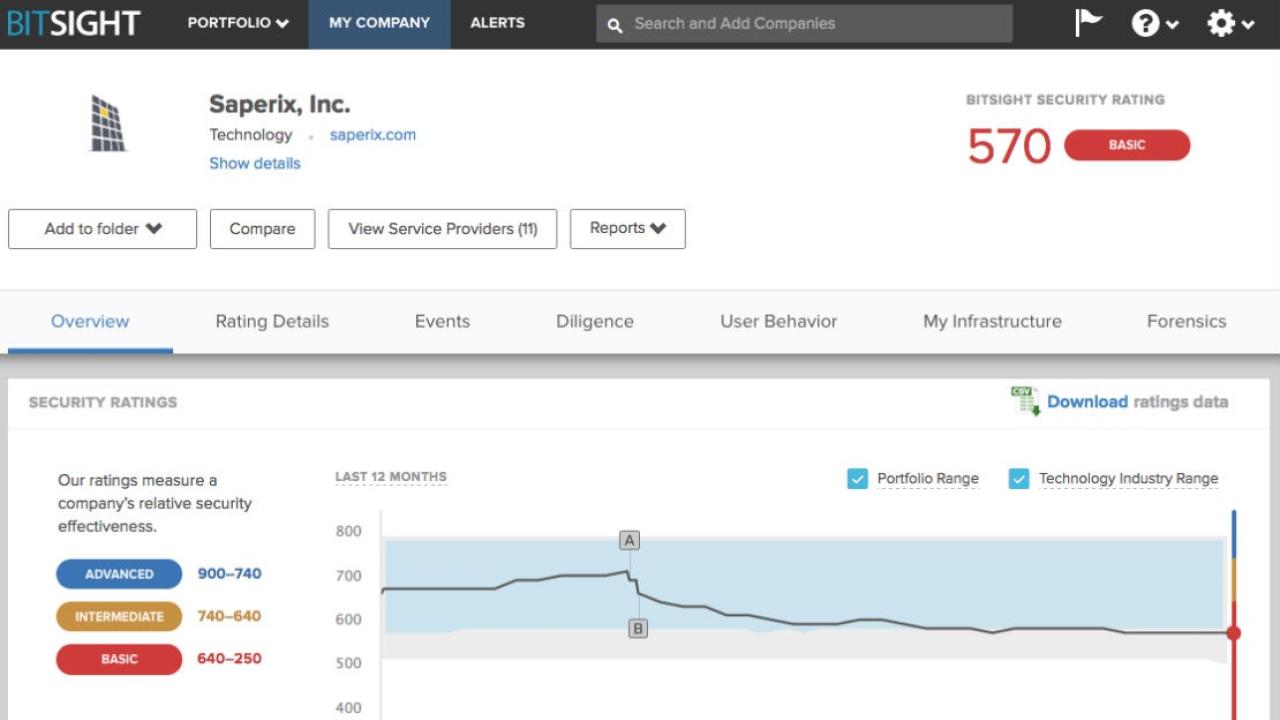Open the Reports dropdown

point(627,228)
